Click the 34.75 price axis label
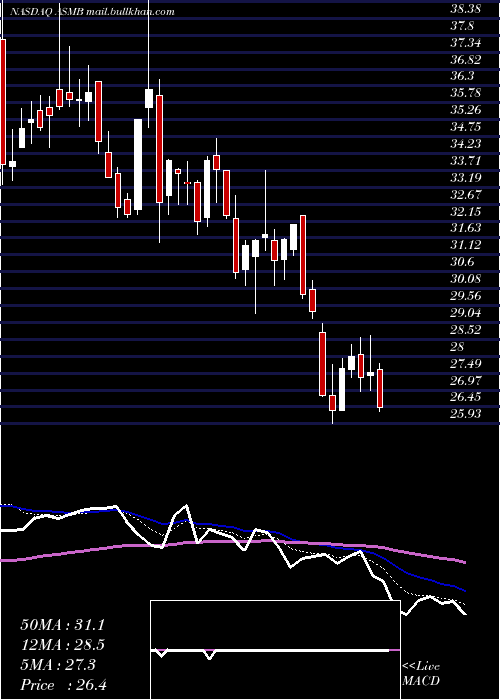The height and width of the screenshot is (700, 500). point(466,127)
